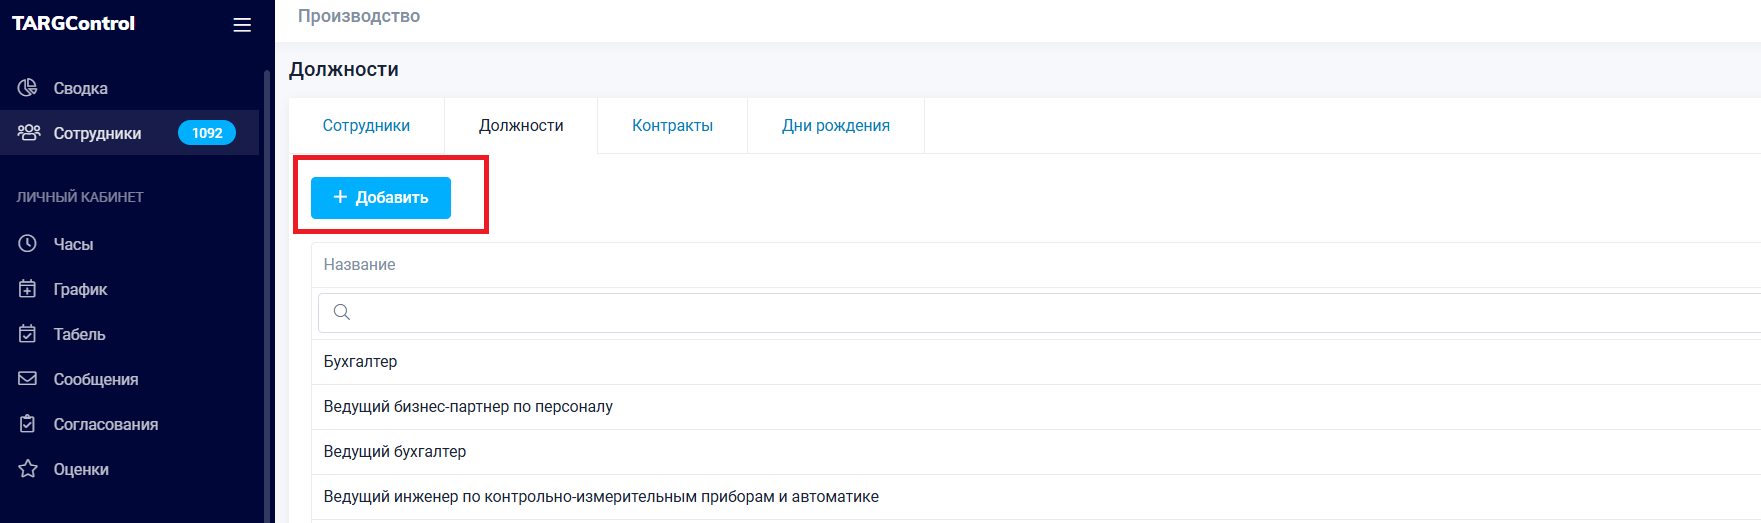Click the Часы clock icon
1761x523 pixels.
28,244
